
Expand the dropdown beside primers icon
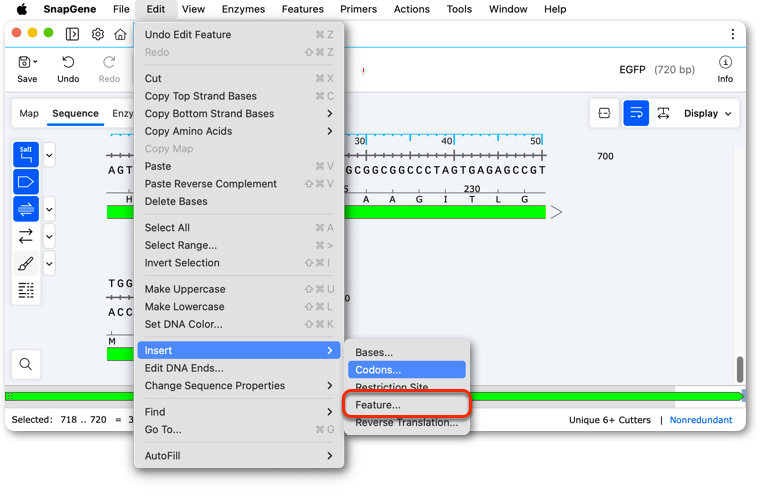click(49, 237)
